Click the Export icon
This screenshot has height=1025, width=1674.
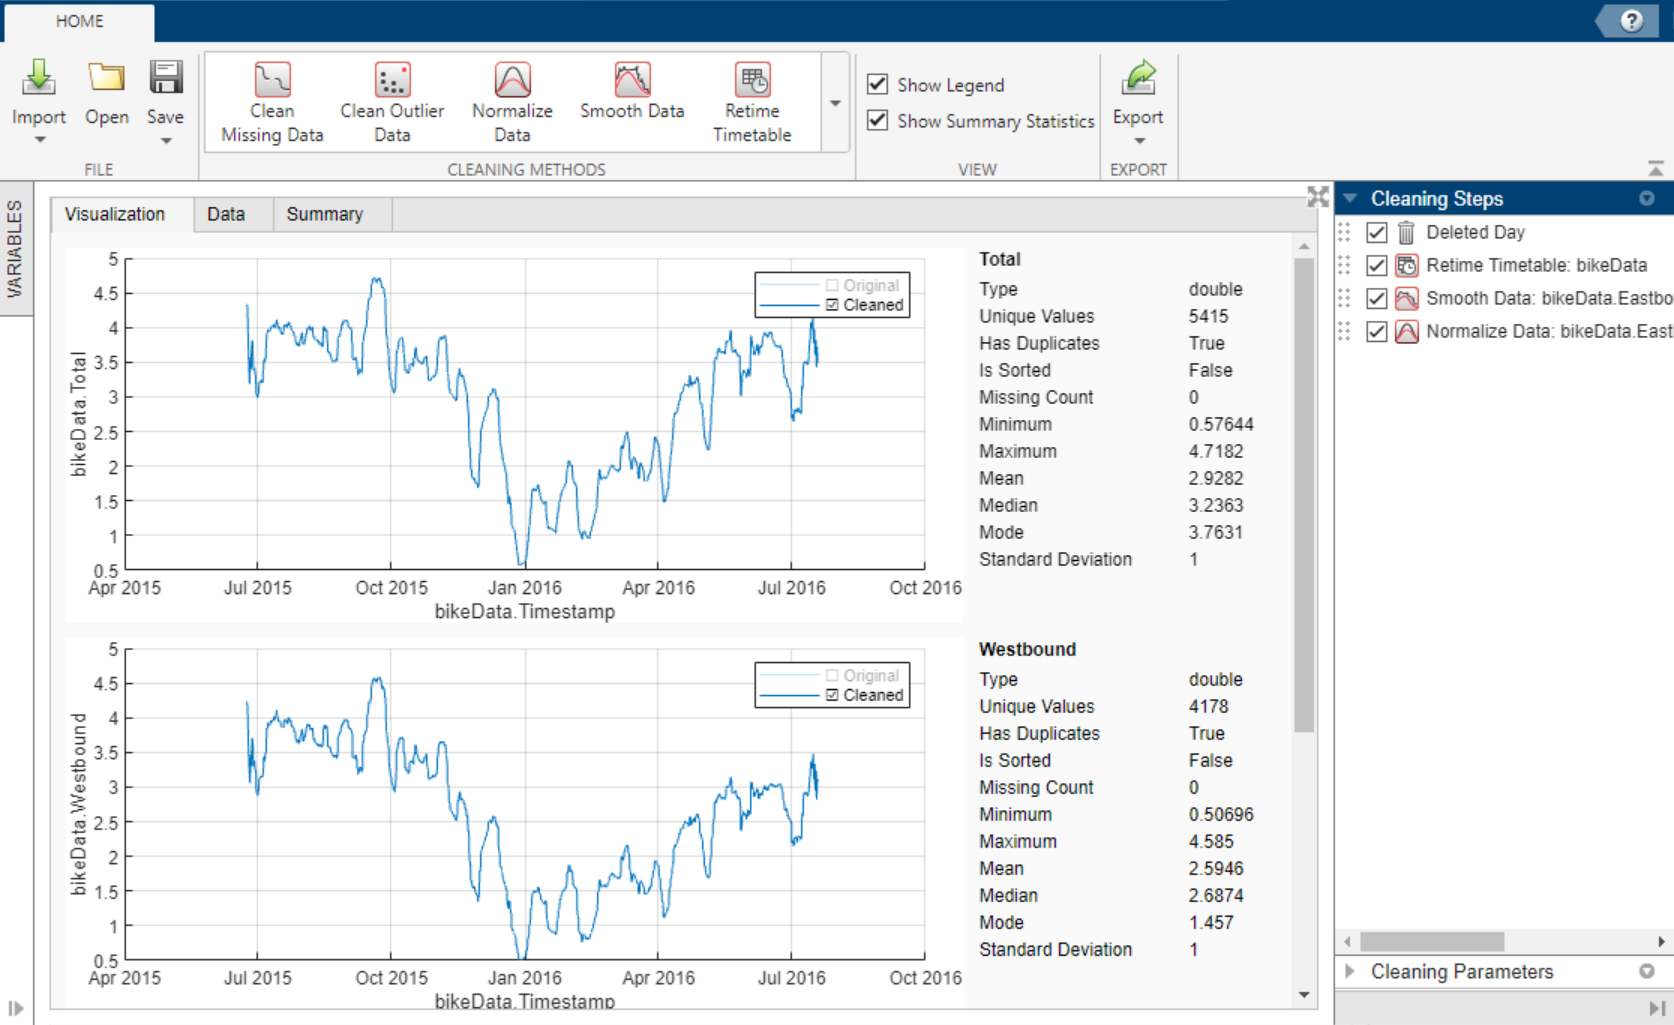tap(1138, 79)
